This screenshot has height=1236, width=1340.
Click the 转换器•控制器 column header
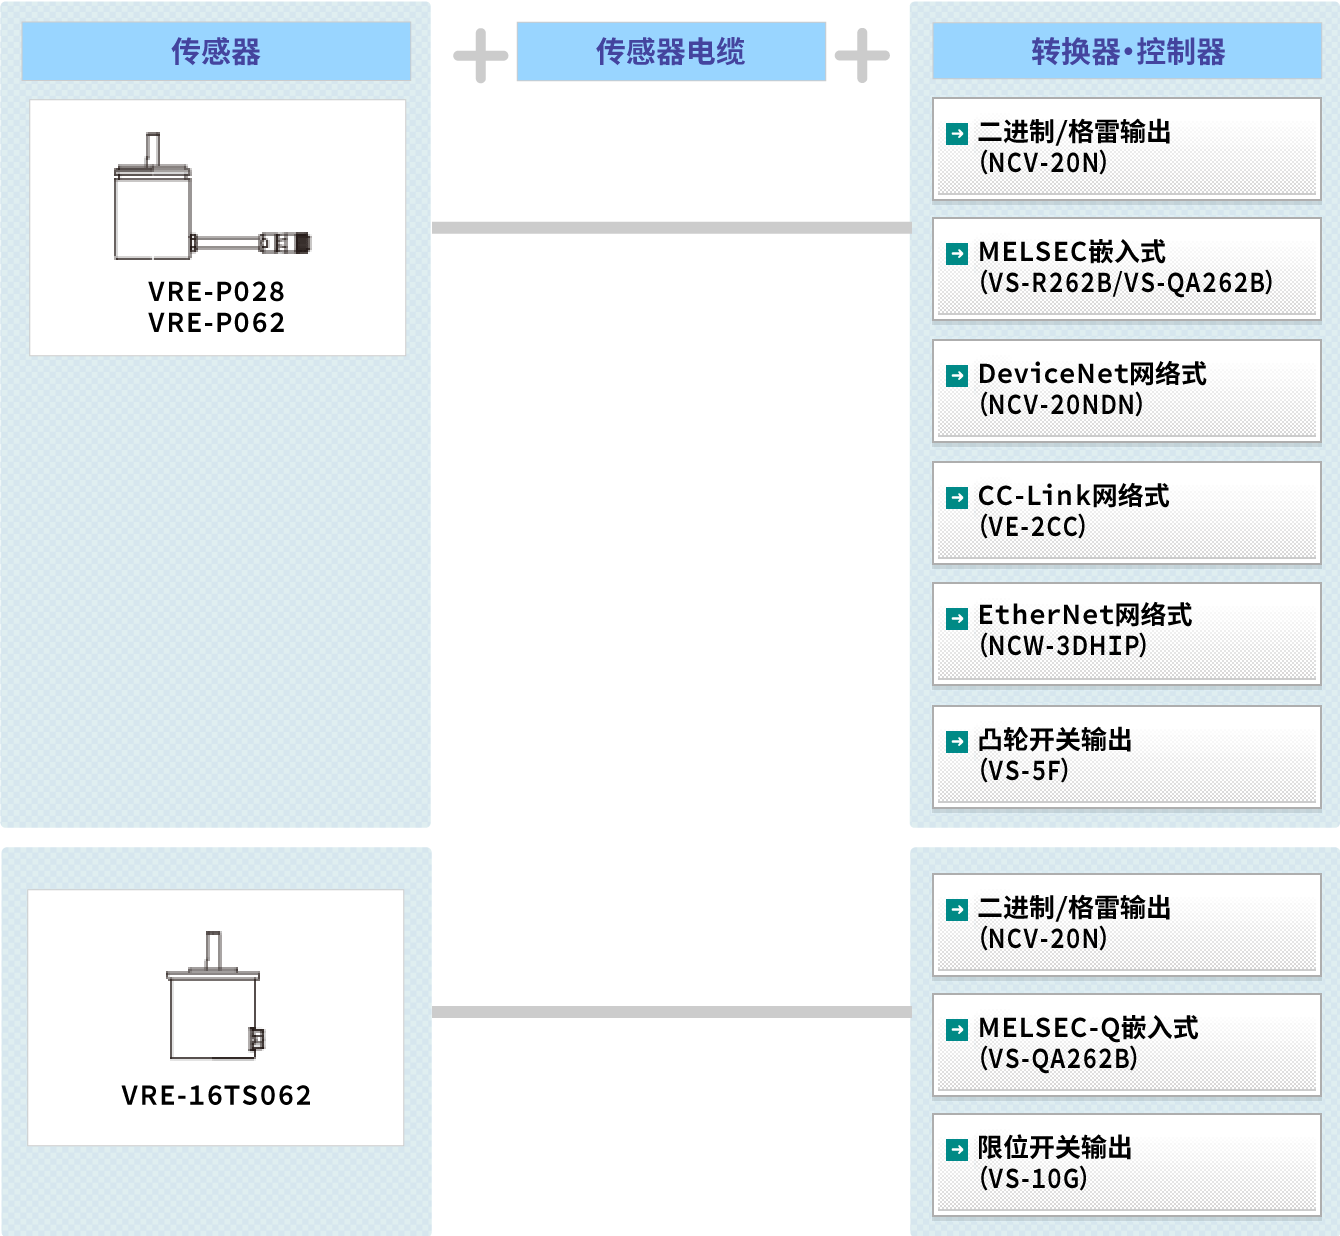[1127, 51]
